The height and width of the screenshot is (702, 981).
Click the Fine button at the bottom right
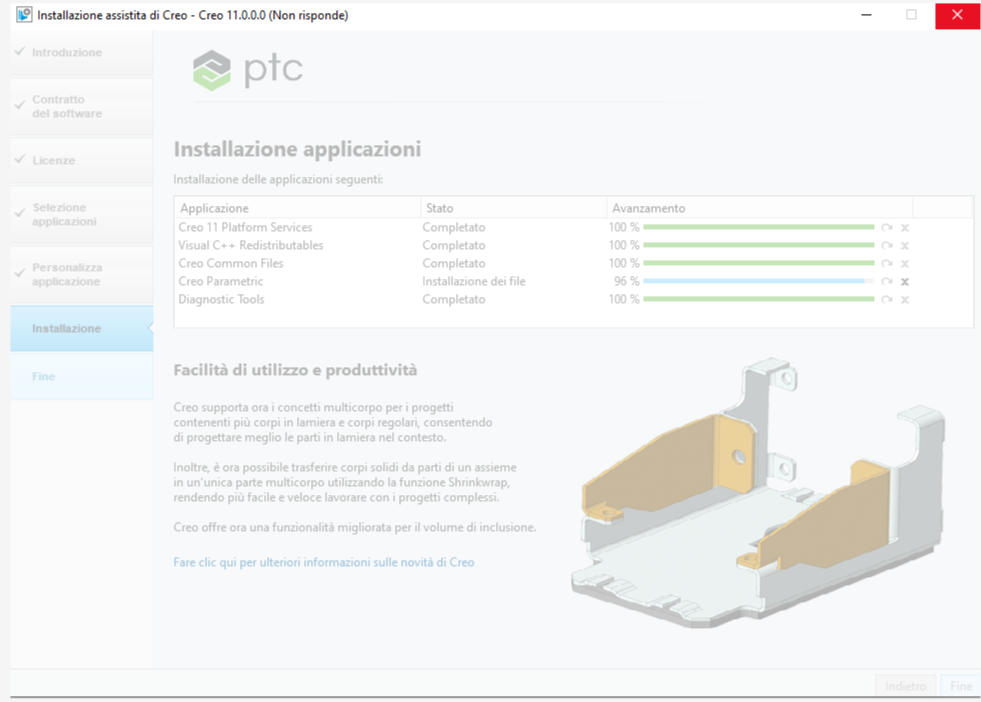(961, 686)
